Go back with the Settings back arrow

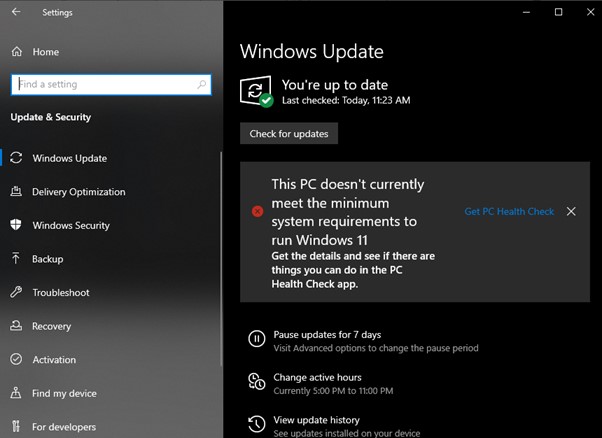[x=16, y=12]
